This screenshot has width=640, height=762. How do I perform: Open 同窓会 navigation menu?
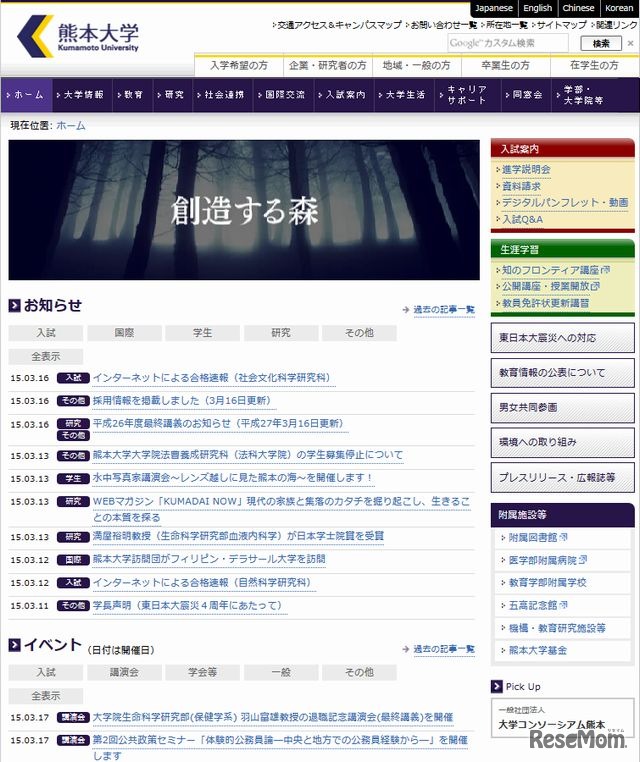click(526, 95)
